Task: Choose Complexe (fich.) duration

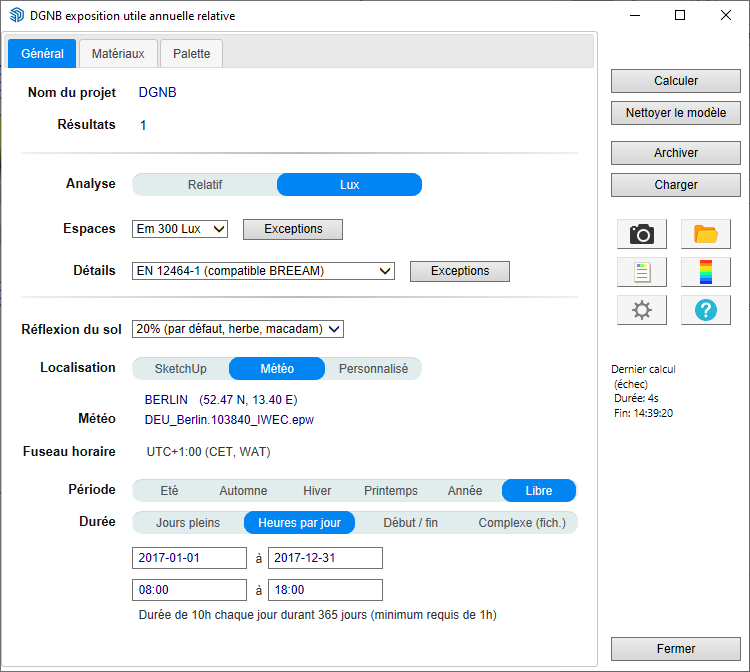Action: coord(522,523)
